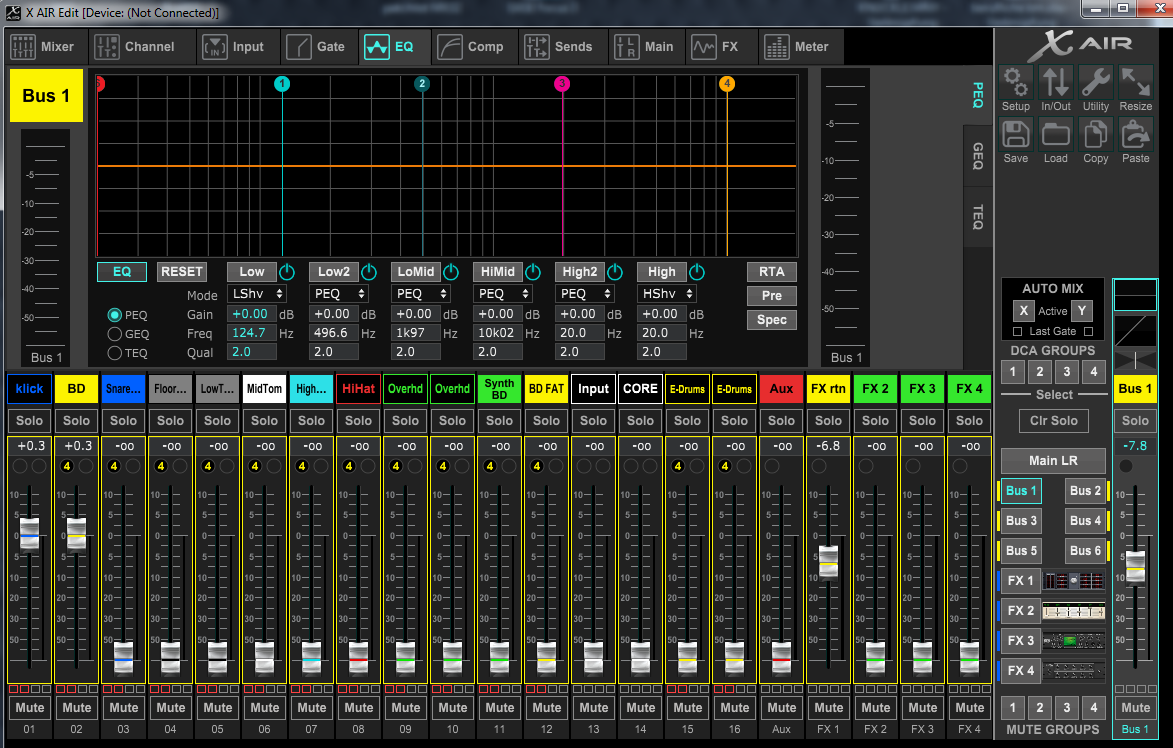The image size is (1173, 748).
Task: Click the Pre button
Action: pyautogui.click(x=771, y=295)
